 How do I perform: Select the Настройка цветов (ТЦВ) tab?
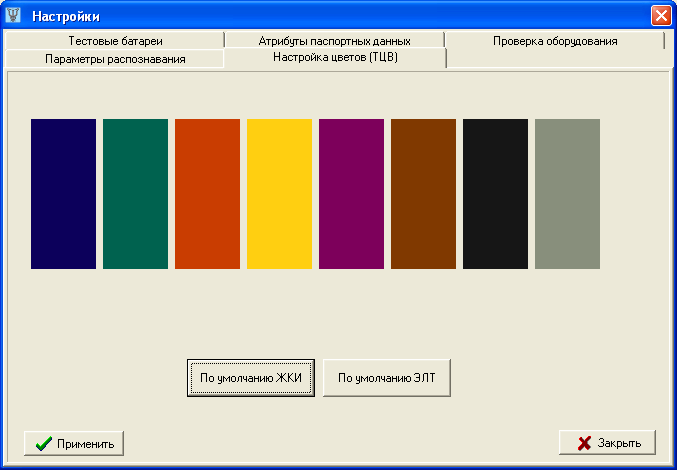point(335,57)
